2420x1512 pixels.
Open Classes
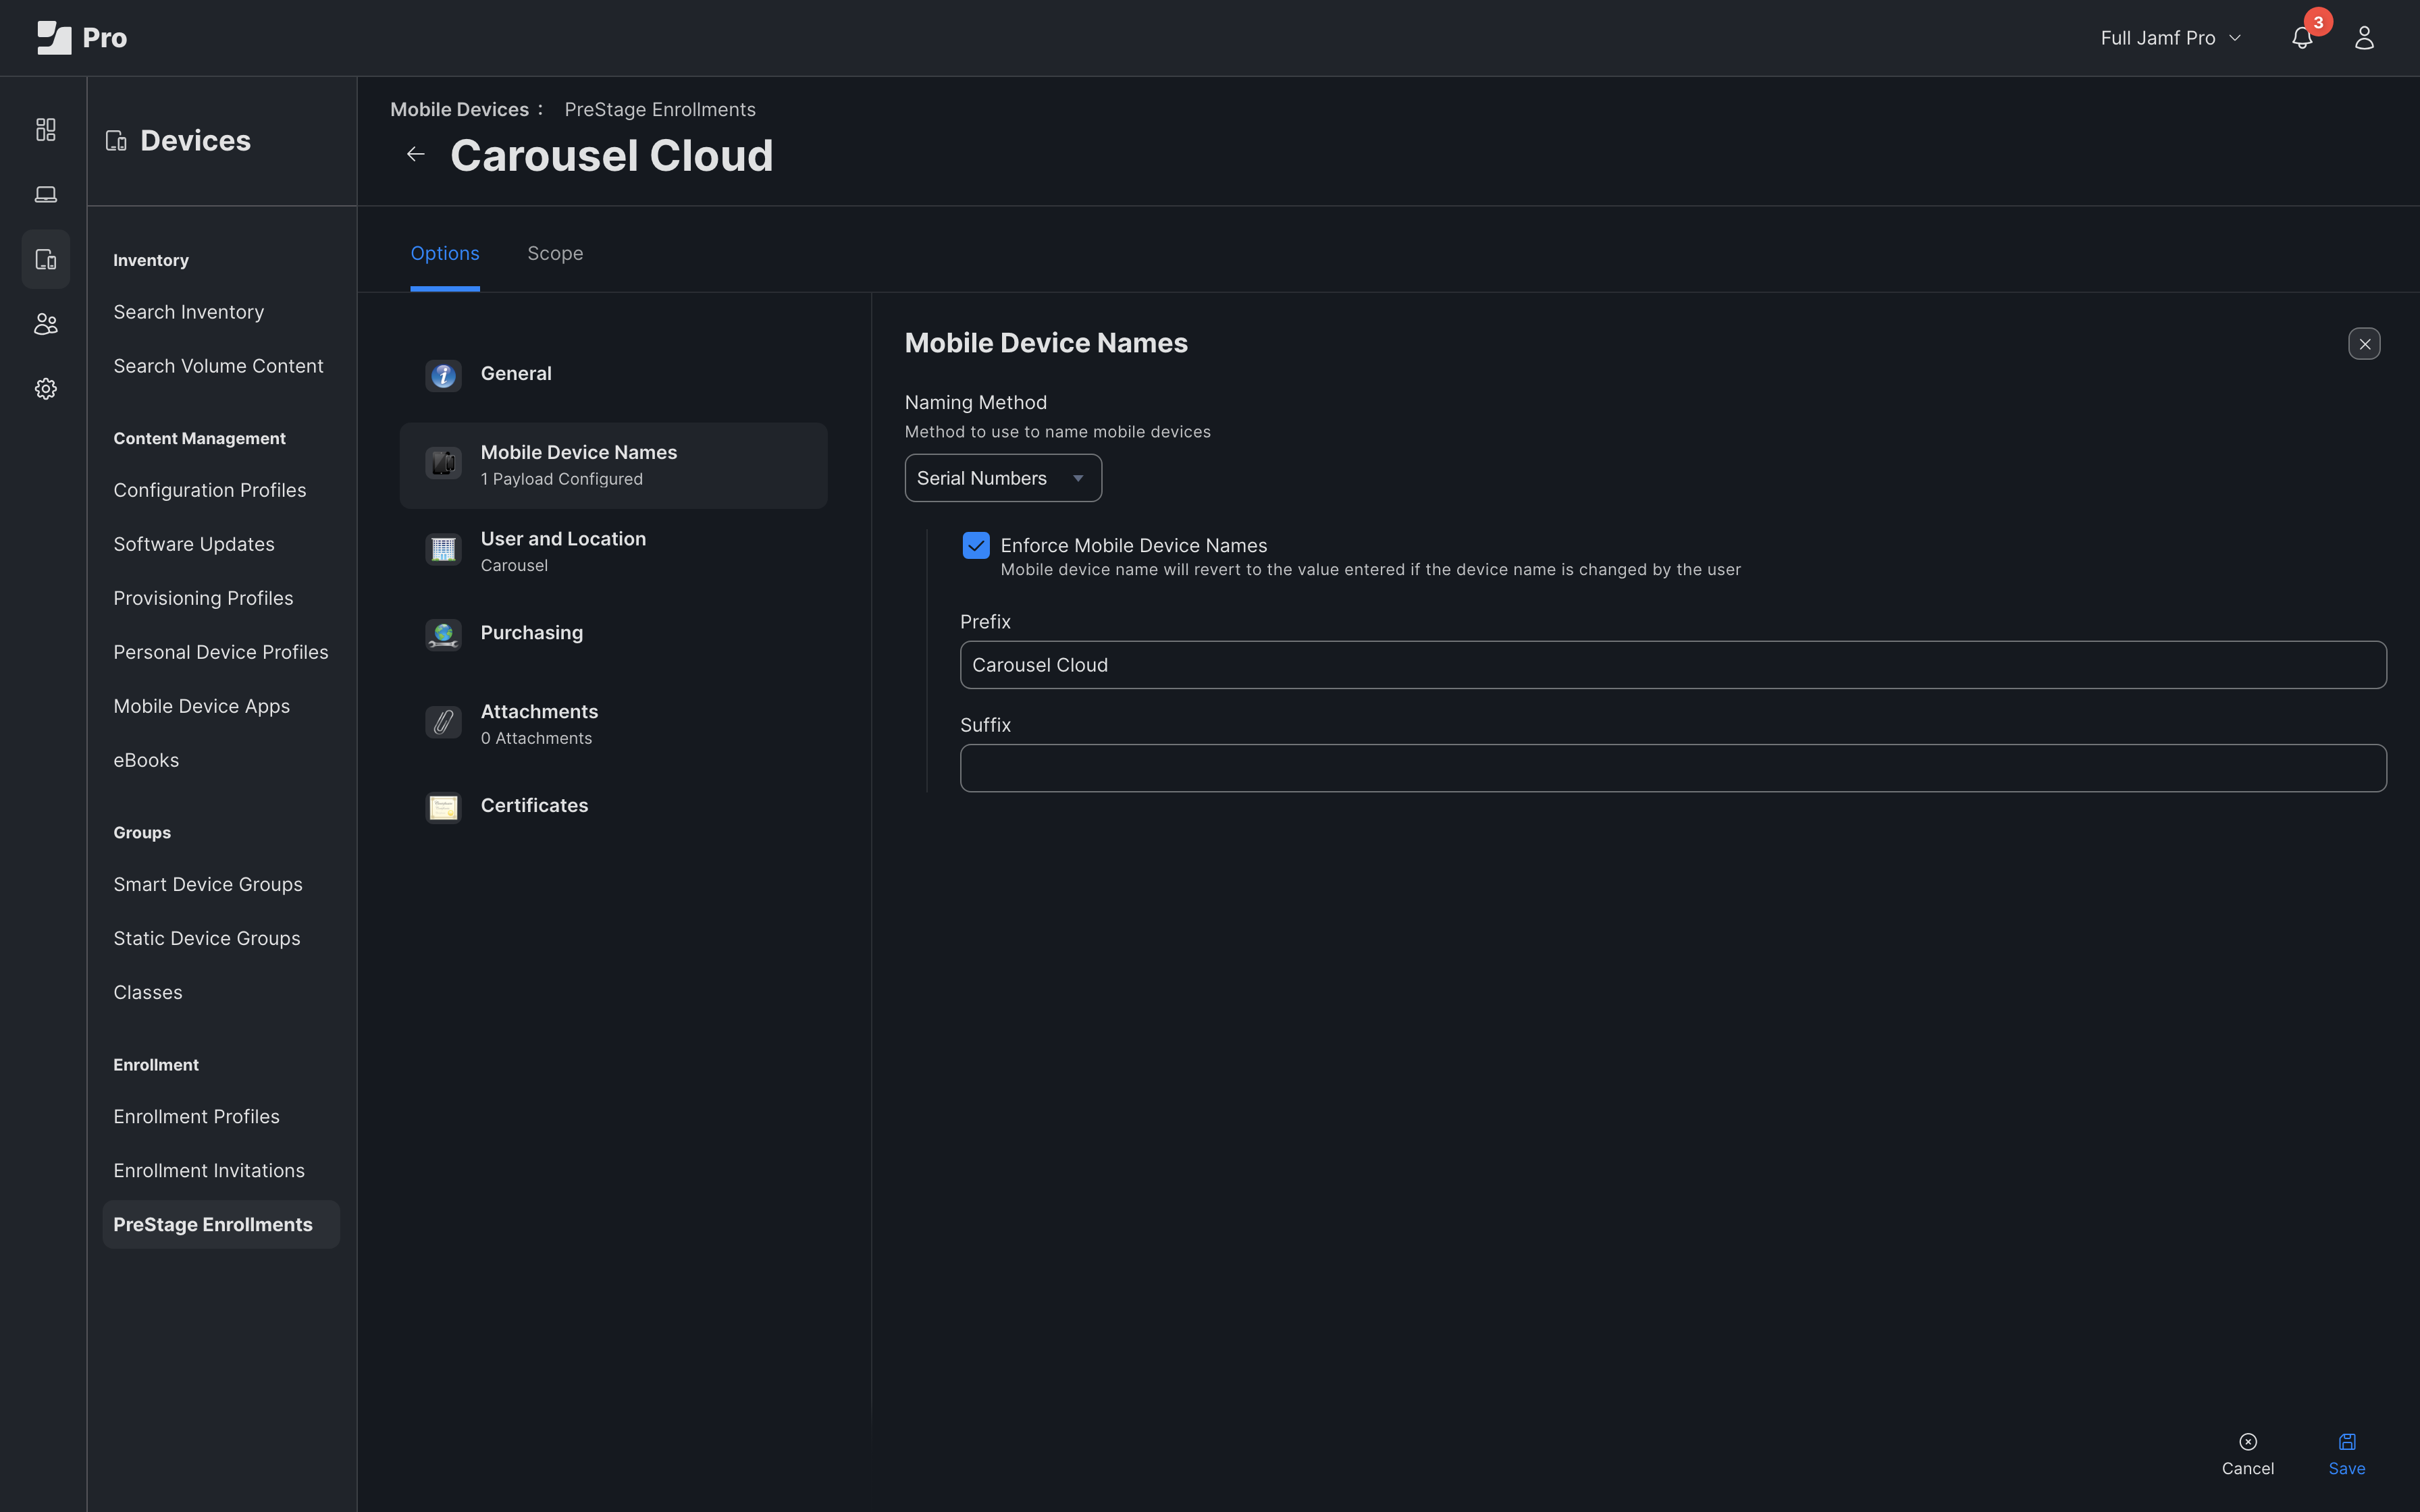(148, 992)
